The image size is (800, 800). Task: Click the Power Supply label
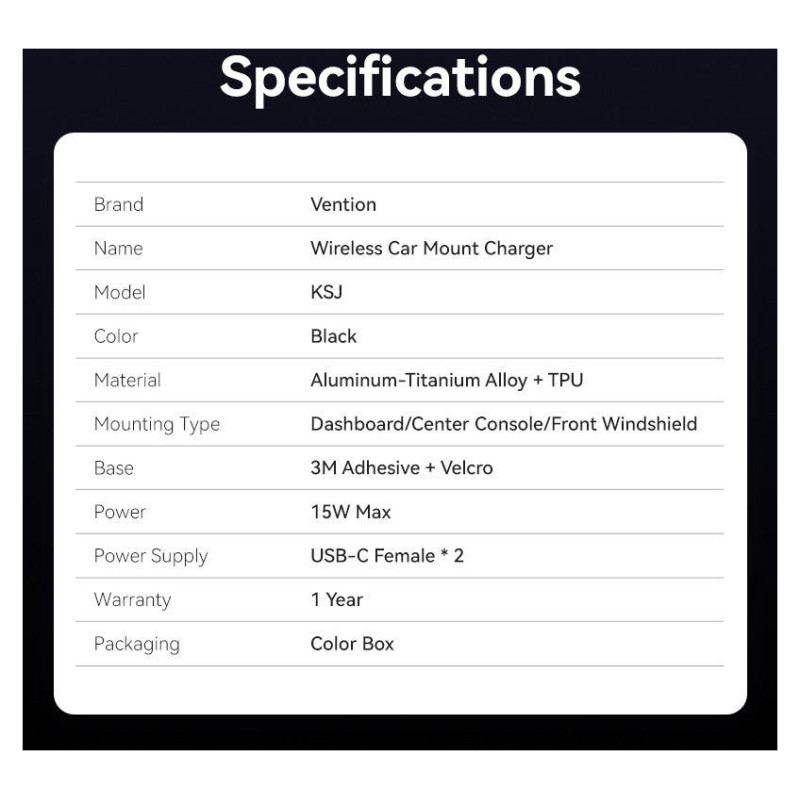point(150,556)
